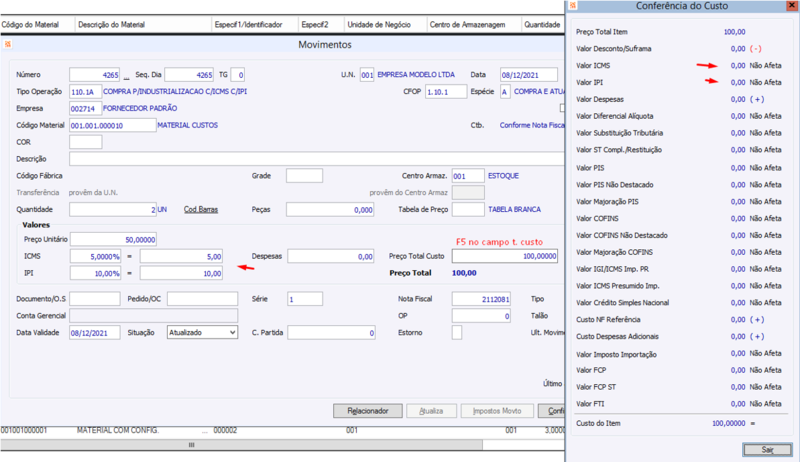800x462 pixels.
Task: Click the ellipsis button beside Número field
Action: click(126, 76)
